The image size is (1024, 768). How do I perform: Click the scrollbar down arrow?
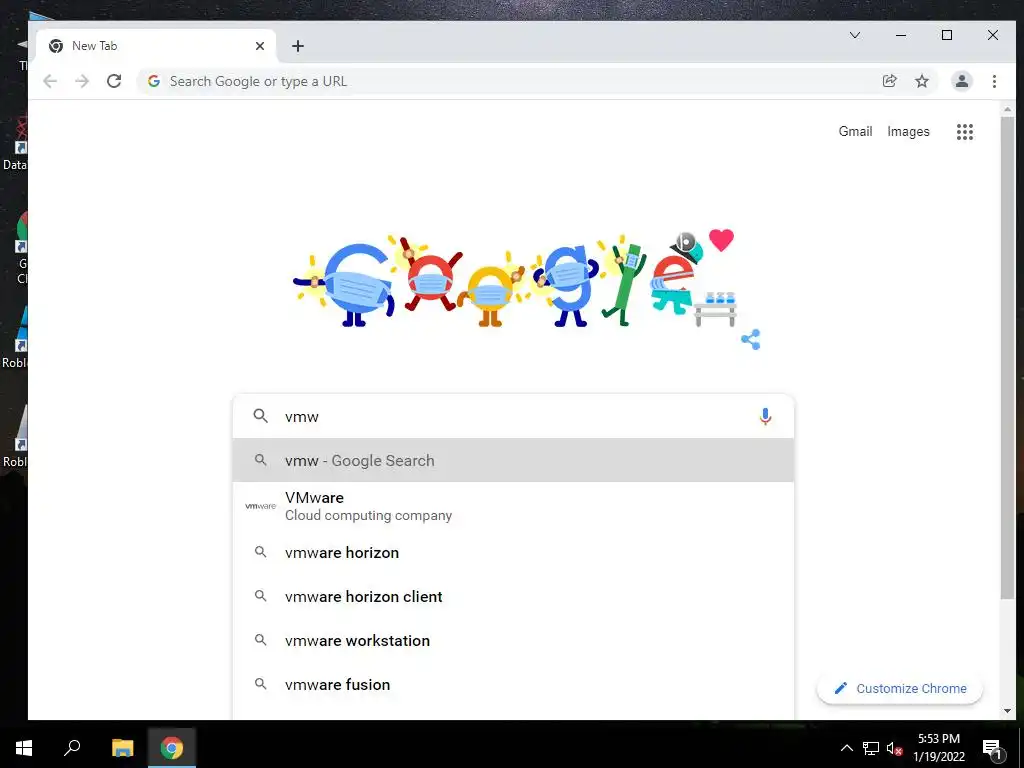[1007, 711]
